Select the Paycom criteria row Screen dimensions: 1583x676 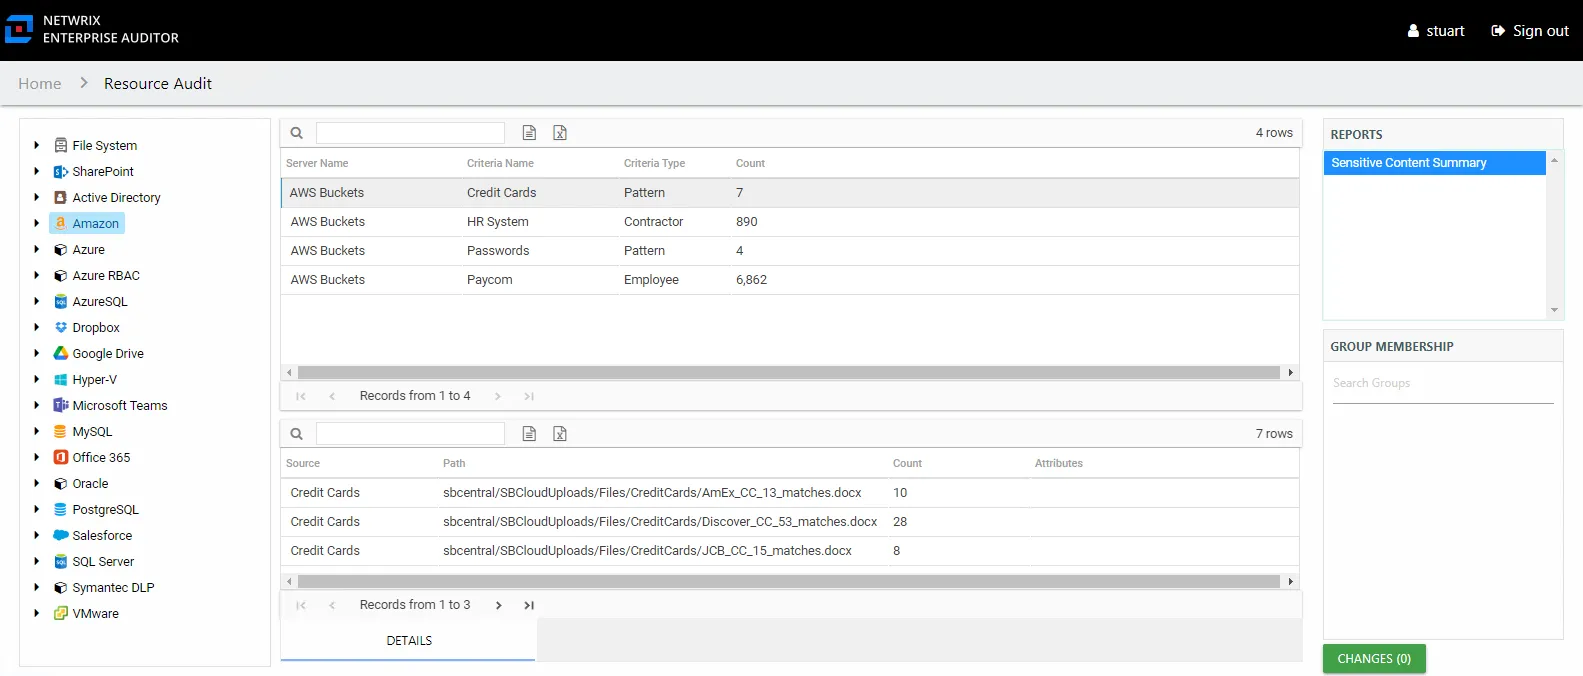(790, 280)
